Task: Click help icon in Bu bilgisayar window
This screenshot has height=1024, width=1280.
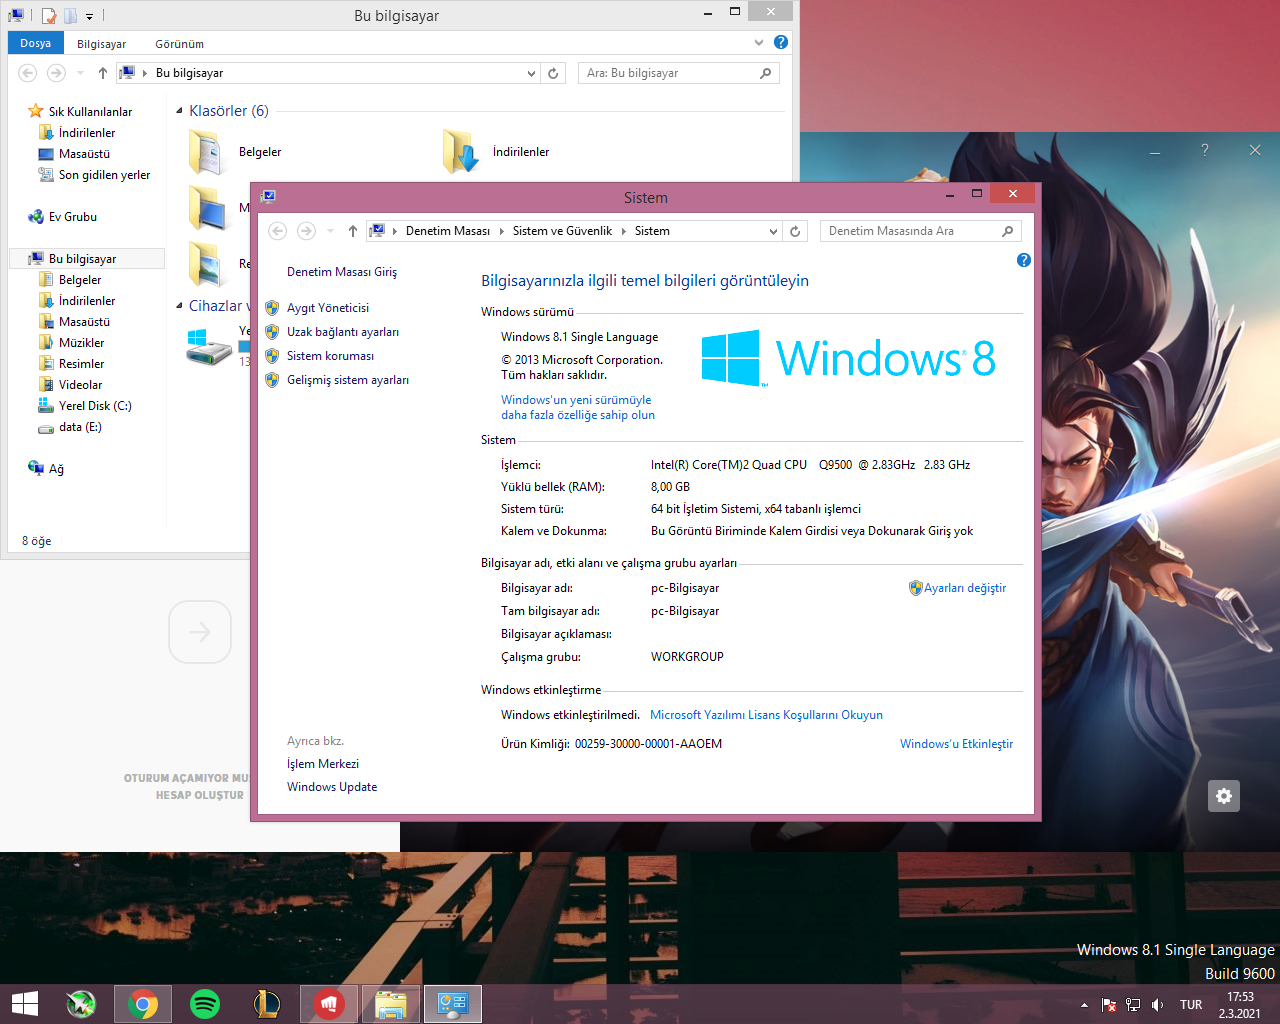Action: [x=781, y=42]
